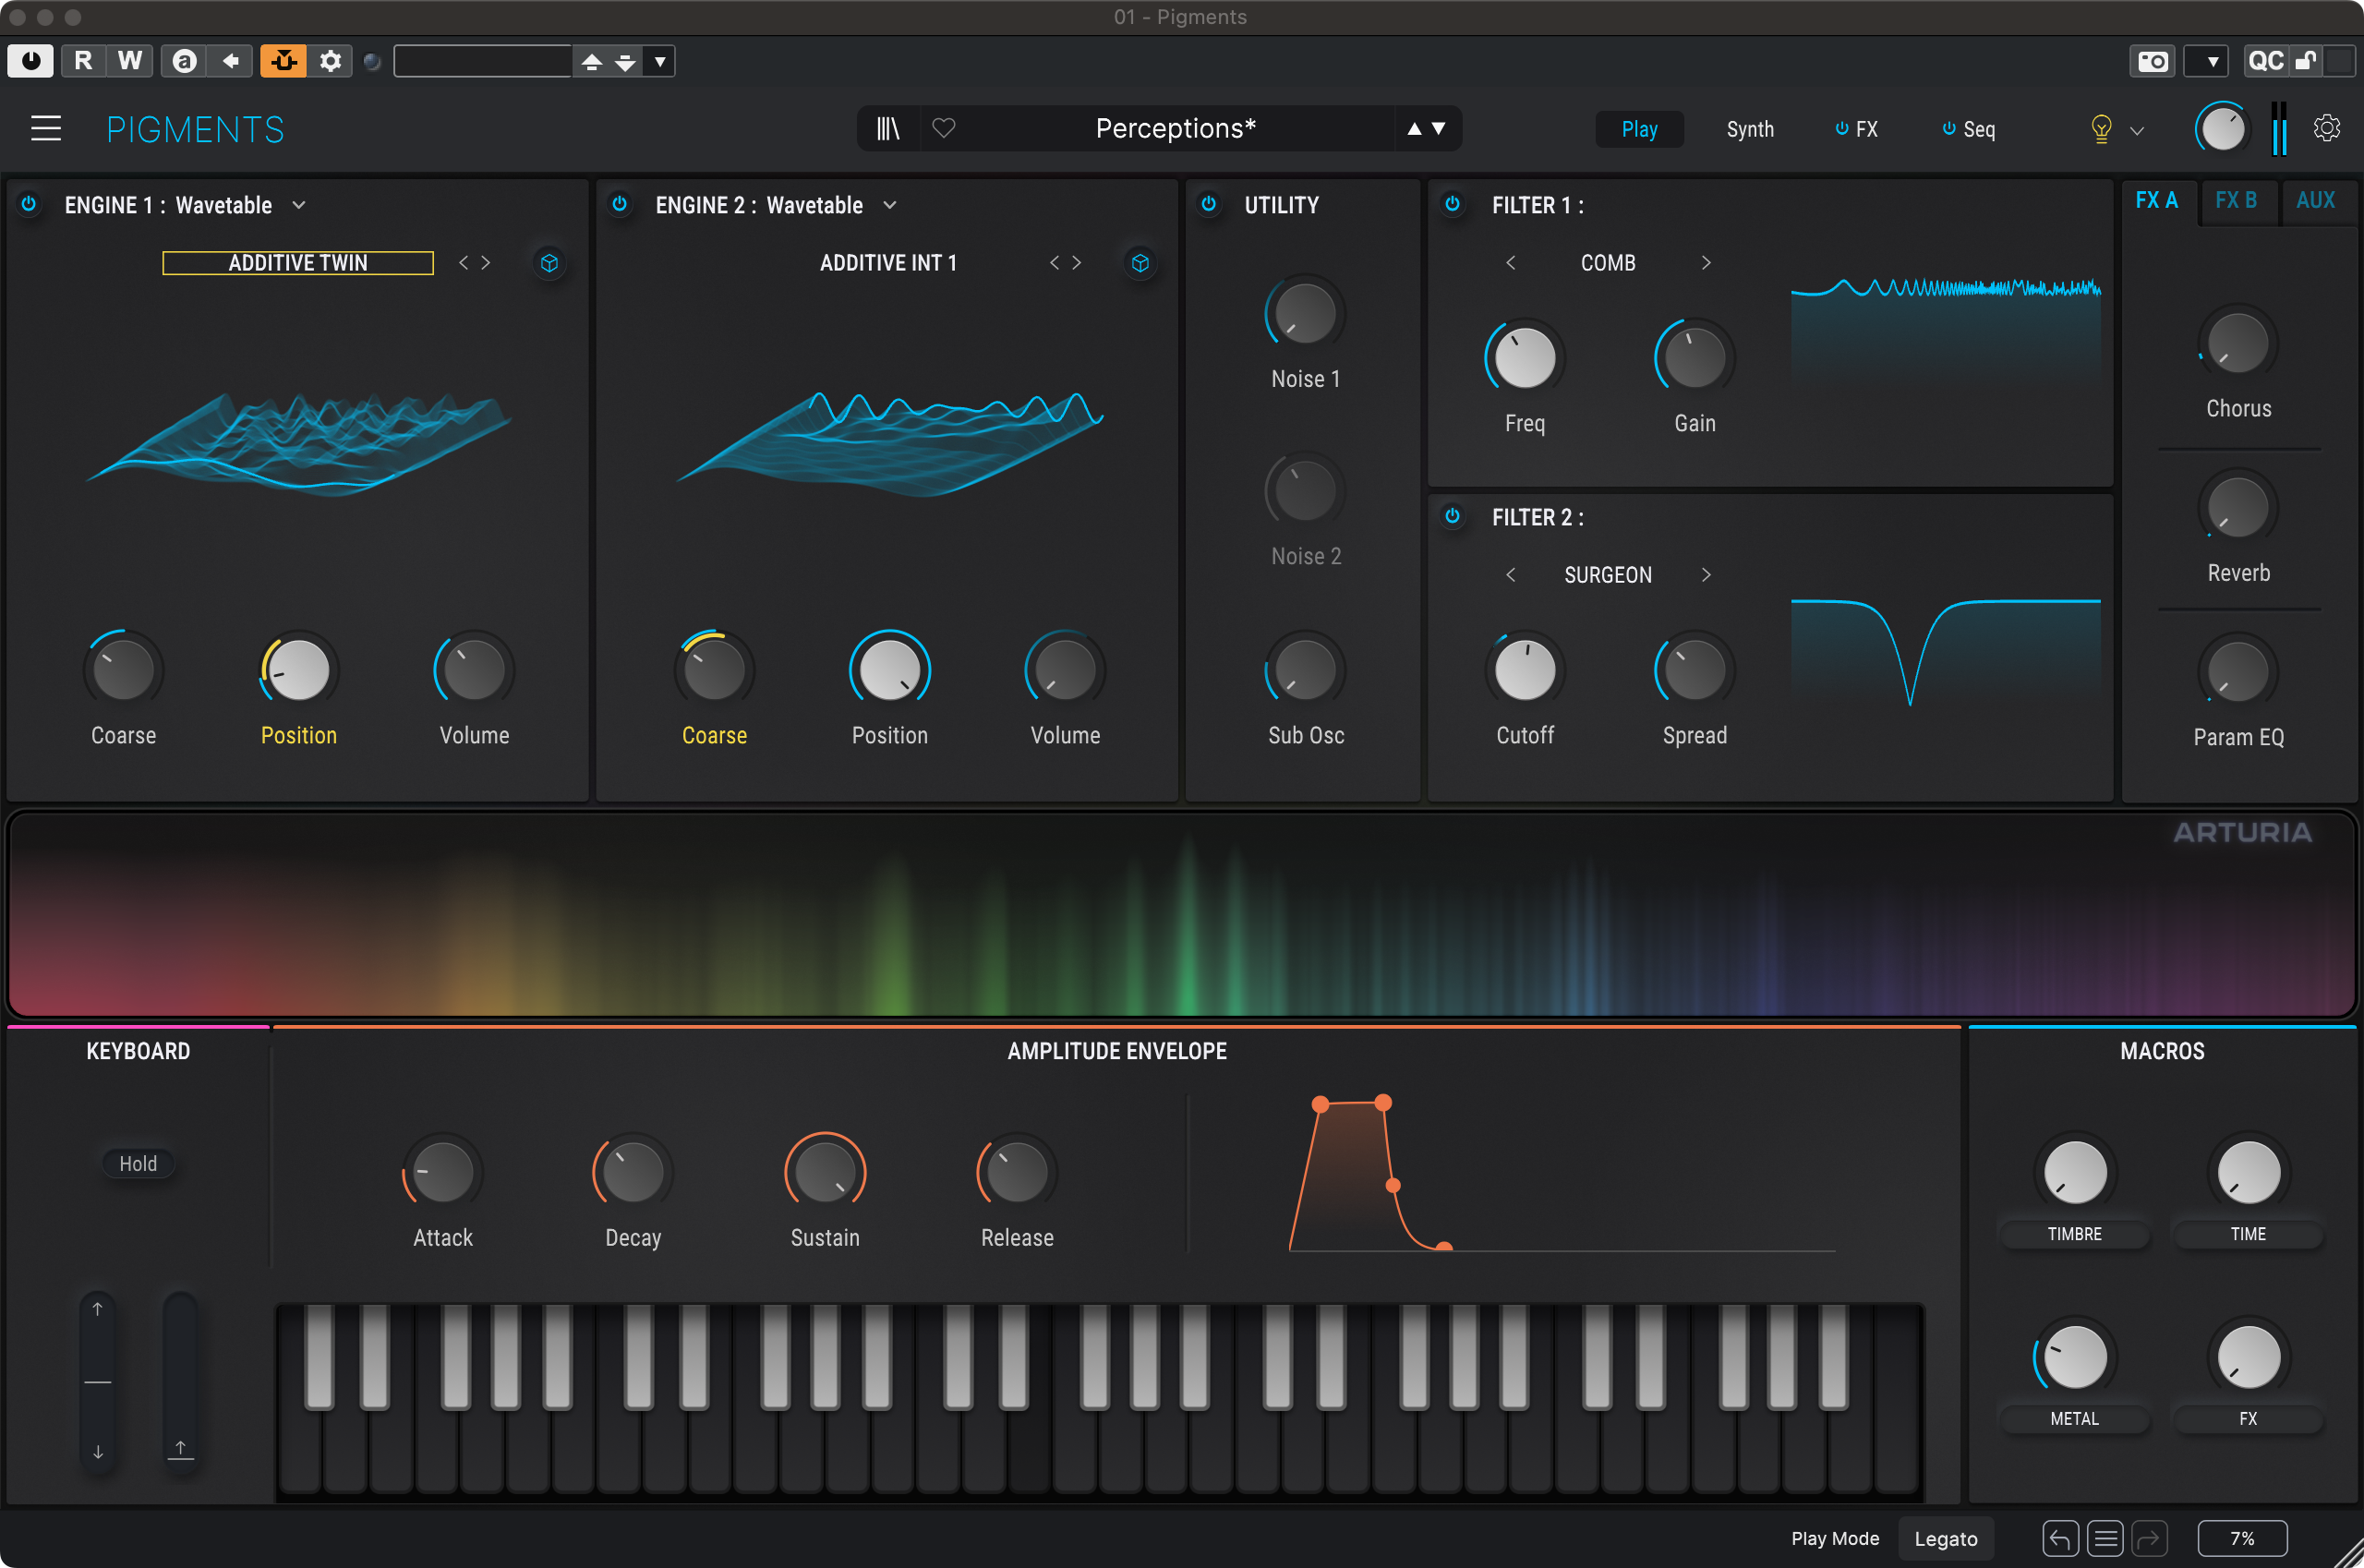Select previous Filter 1 type arrow
The image size is (2364, 1568).
tap(1510, 263)
